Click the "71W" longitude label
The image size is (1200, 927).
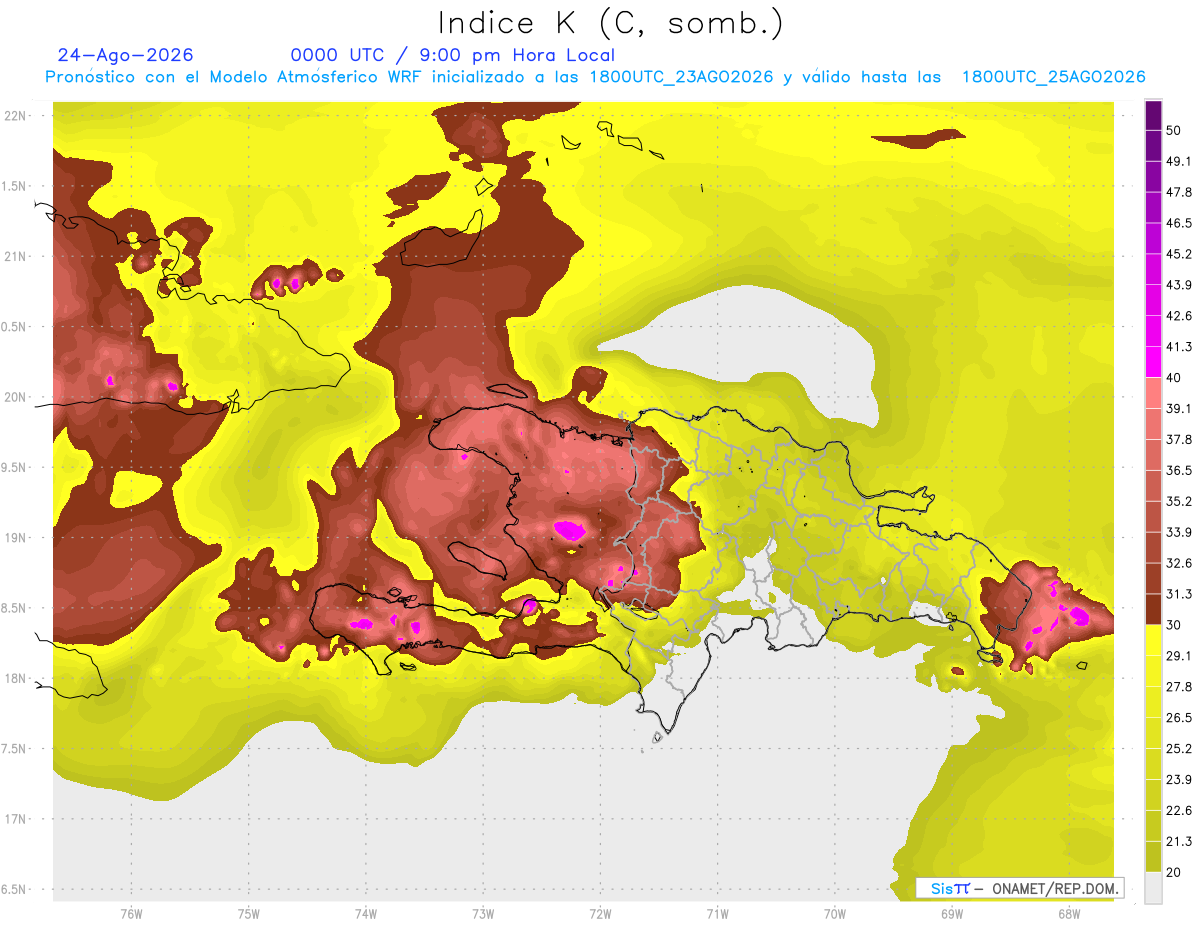717,914
